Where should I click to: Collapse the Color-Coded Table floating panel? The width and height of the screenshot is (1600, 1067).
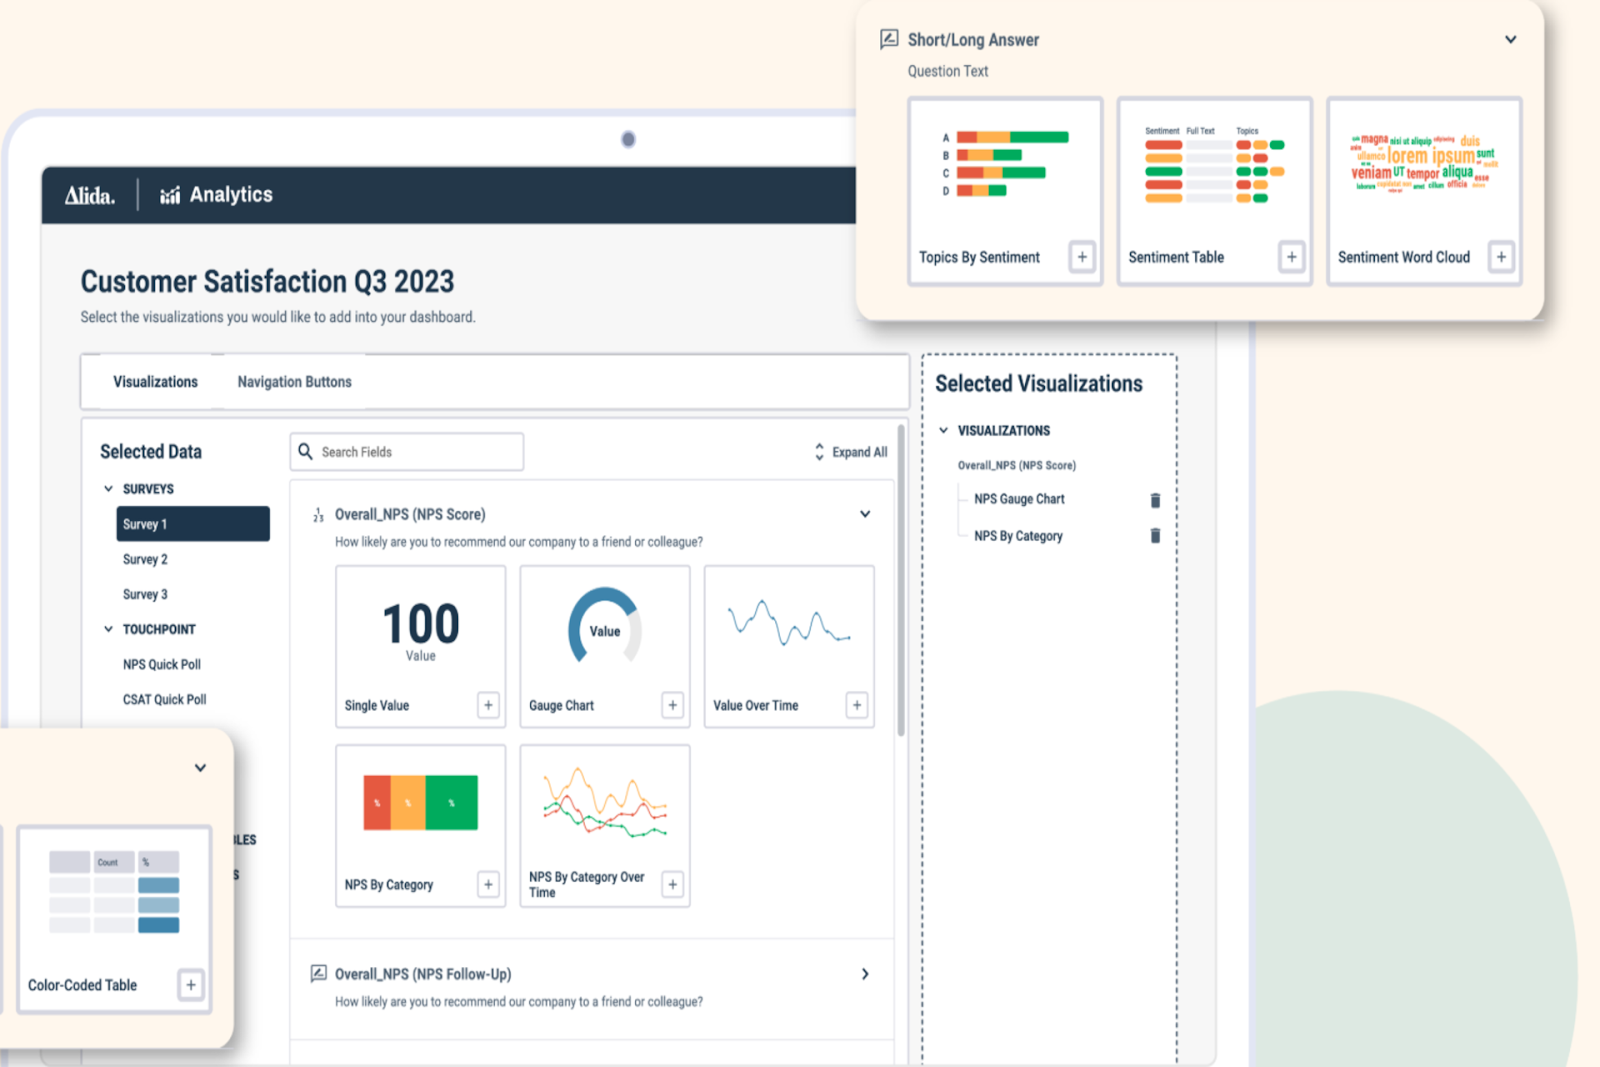click(x=200, y=768)
